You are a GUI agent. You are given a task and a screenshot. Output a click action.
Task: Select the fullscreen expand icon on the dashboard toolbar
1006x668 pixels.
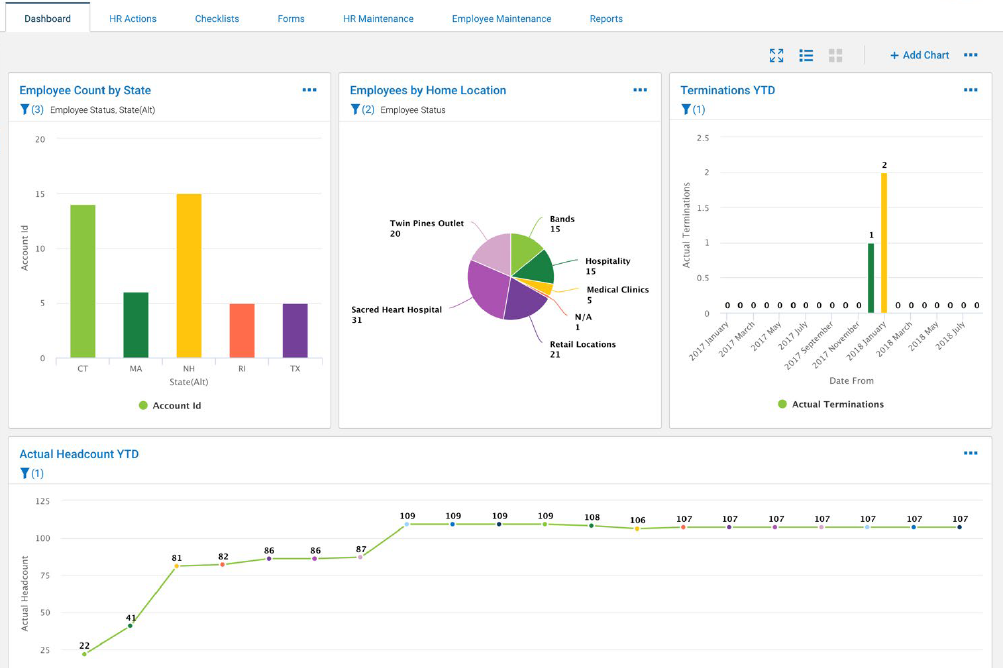pos(777,56)
